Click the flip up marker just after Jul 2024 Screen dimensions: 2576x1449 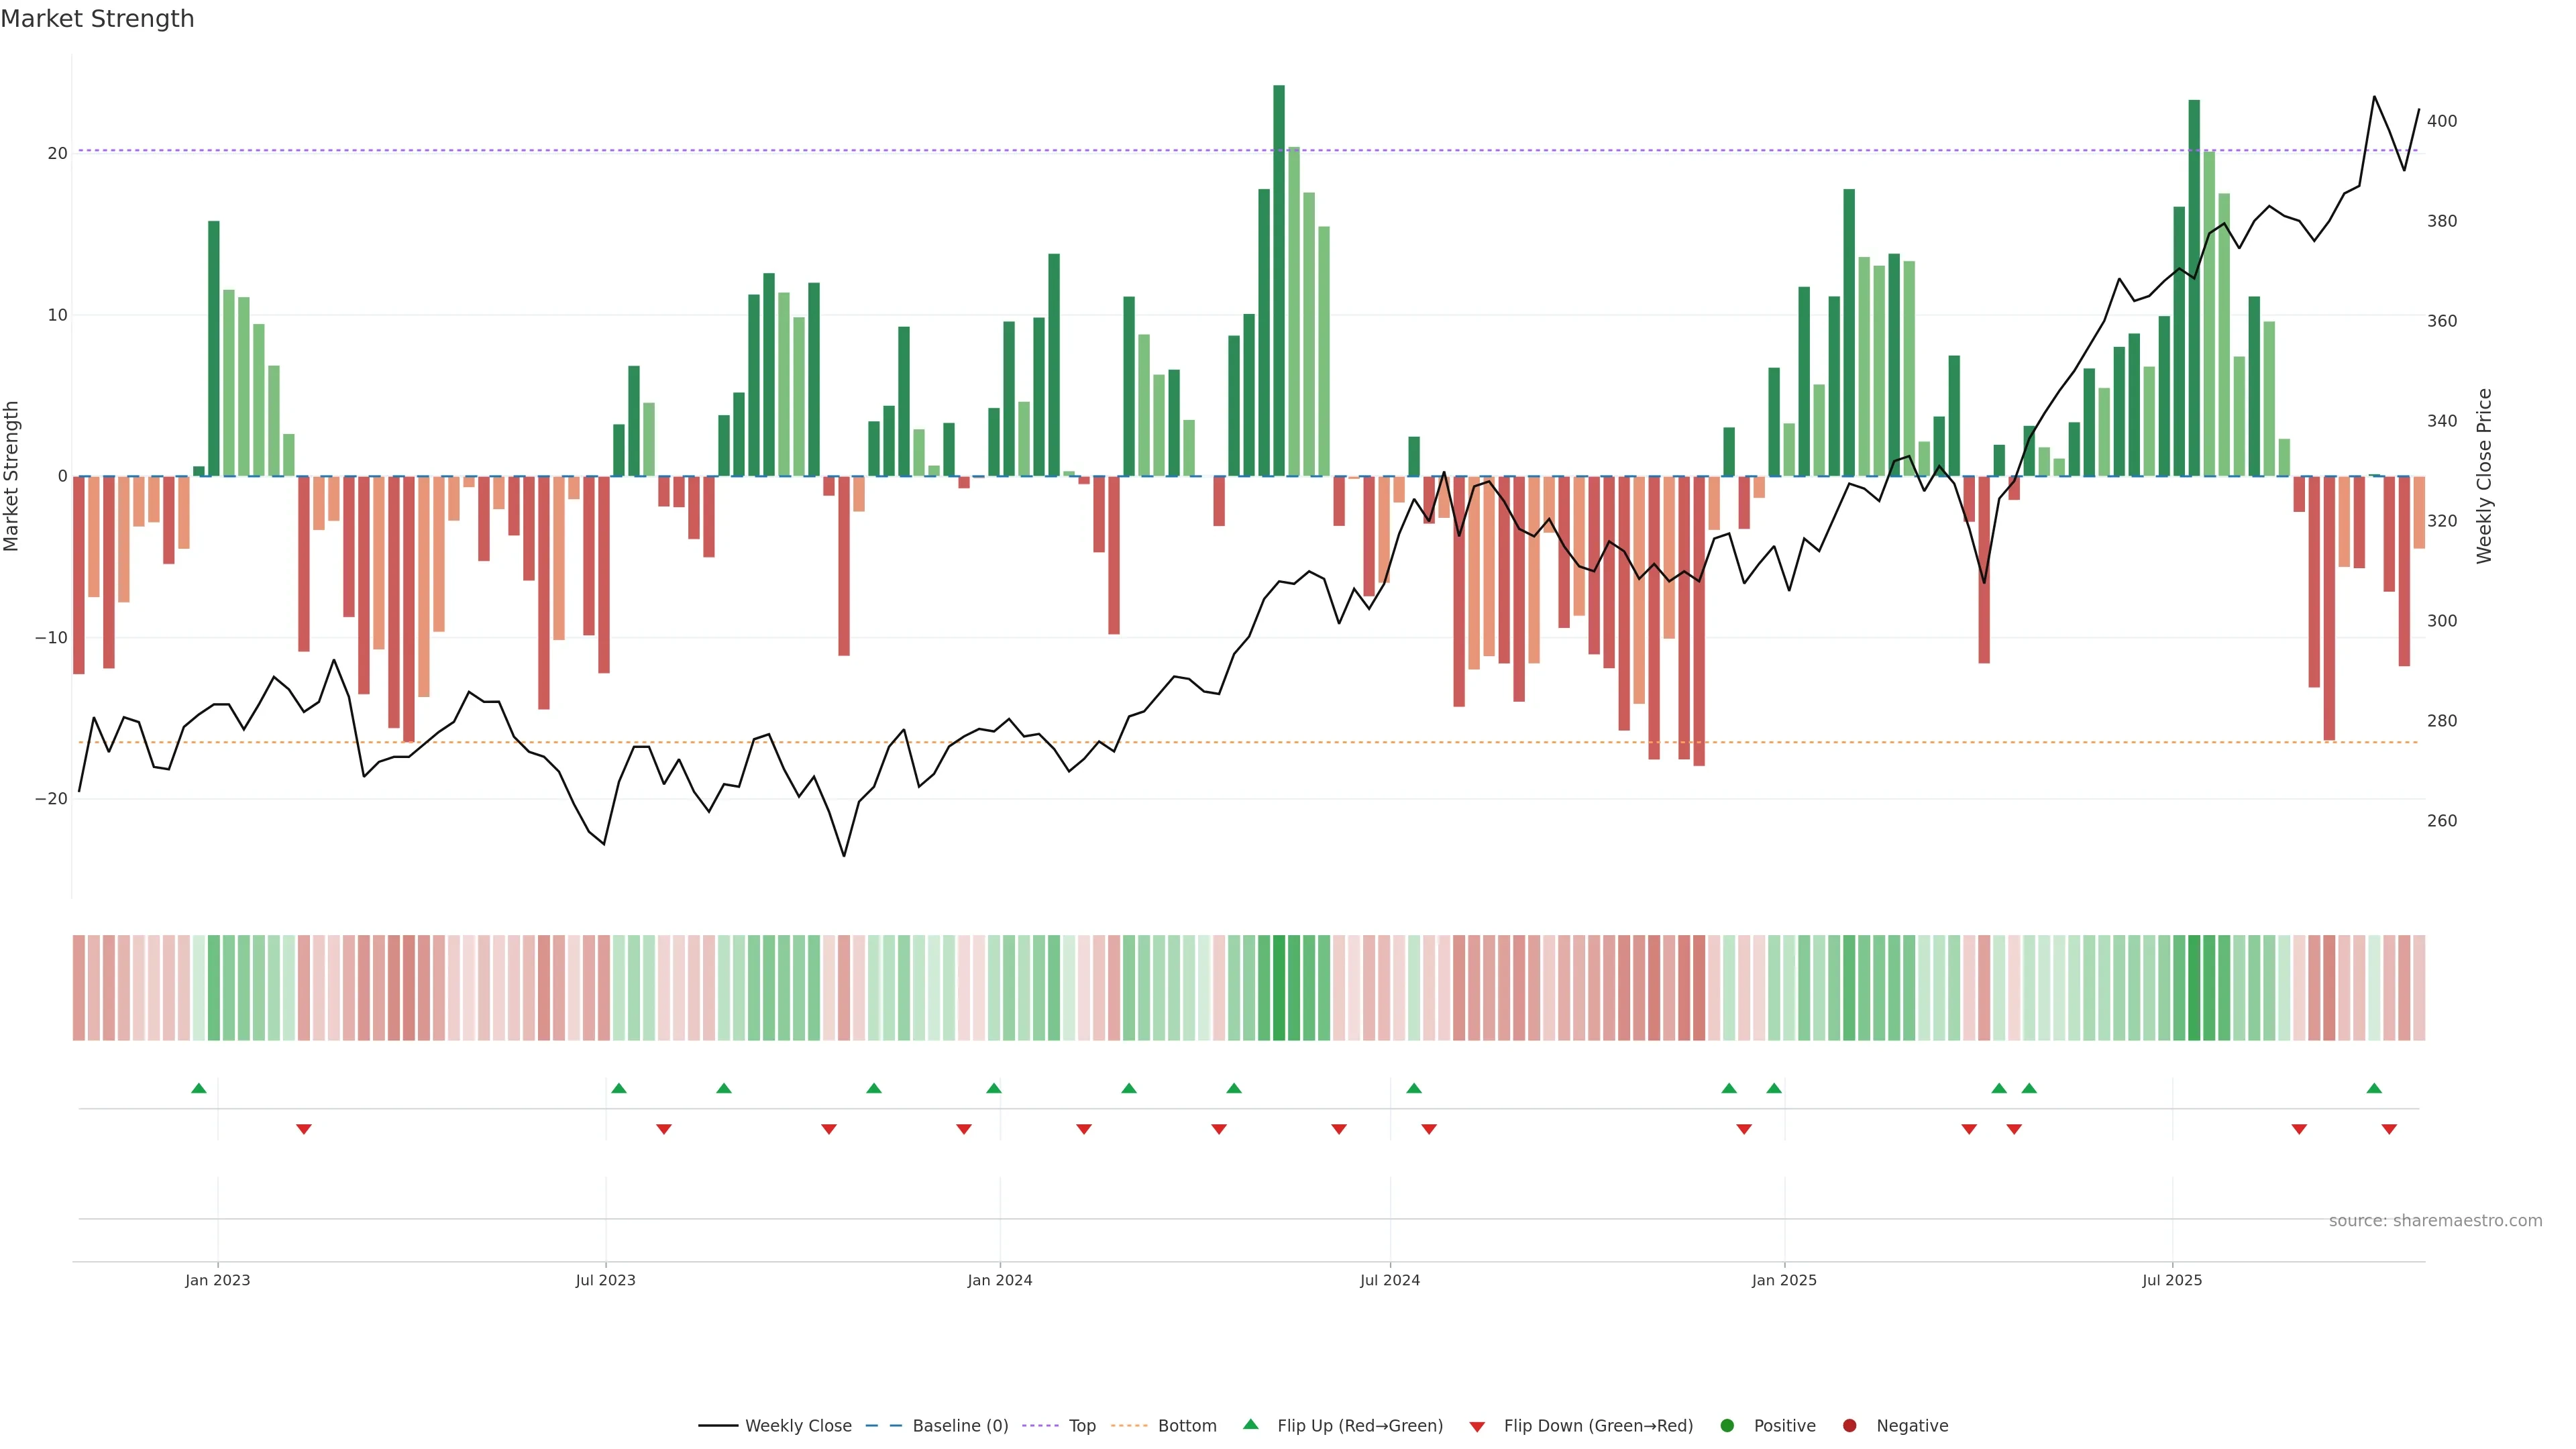pyautogui.click(x=1414, y=1088)
